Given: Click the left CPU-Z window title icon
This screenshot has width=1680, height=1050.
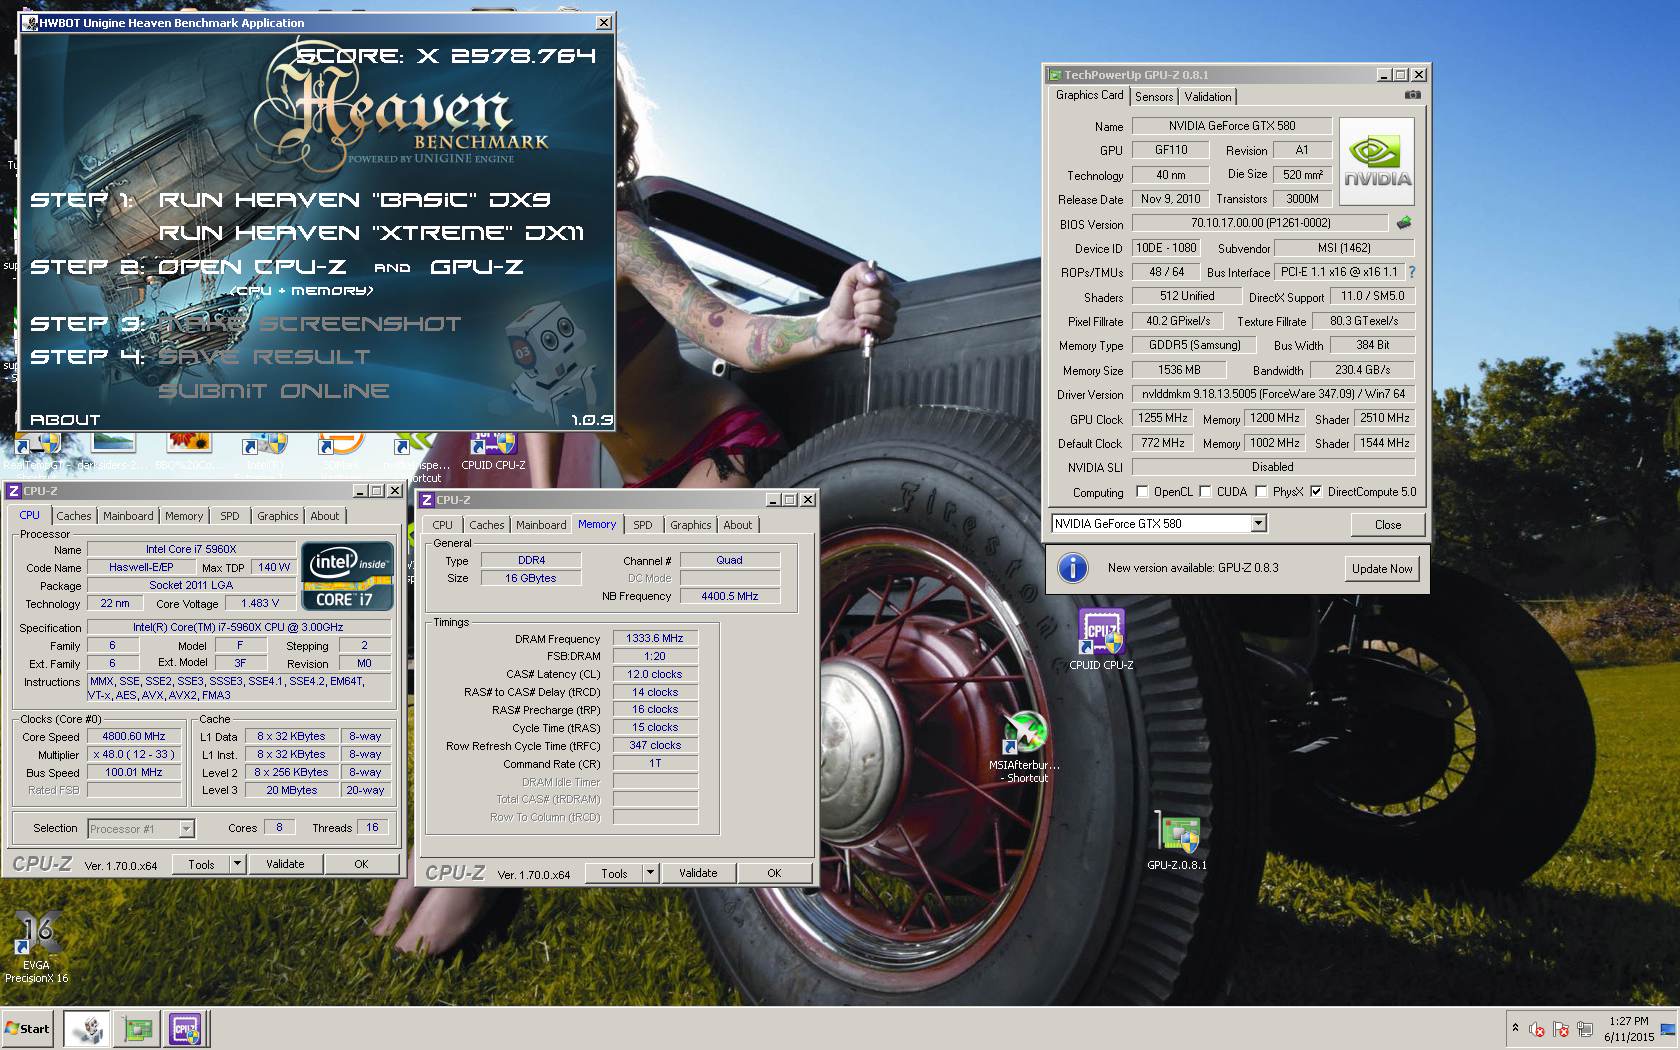Looking at the screenshot, I should [x=13, y=491].
